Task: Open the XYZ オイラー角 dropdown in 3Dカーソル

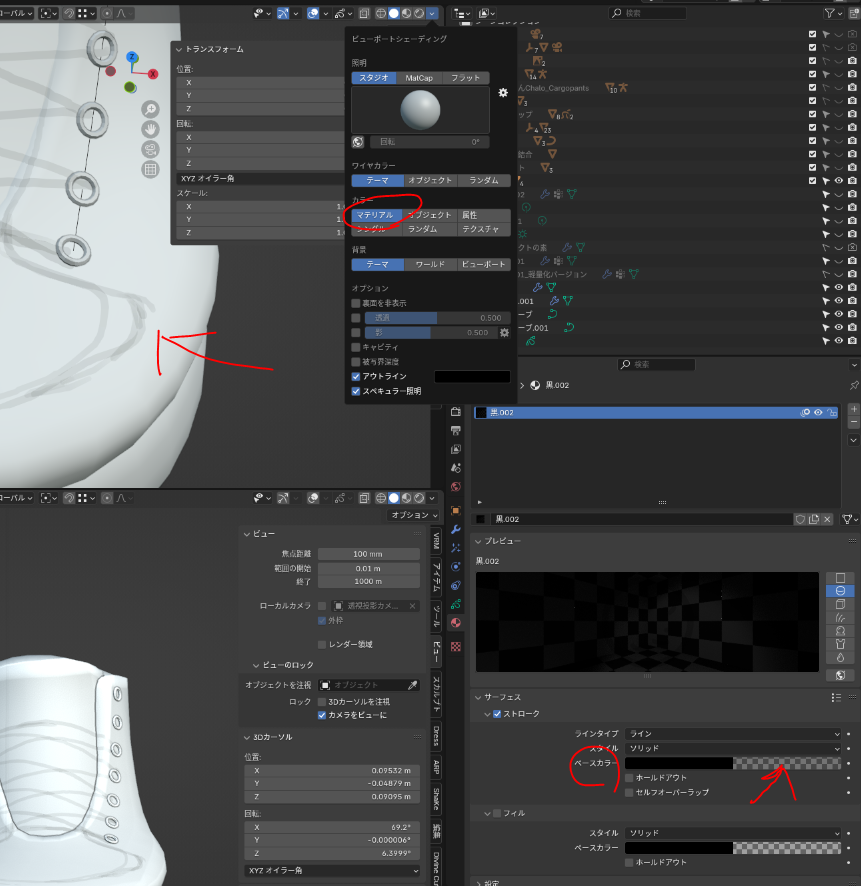Action: (334, 871)
